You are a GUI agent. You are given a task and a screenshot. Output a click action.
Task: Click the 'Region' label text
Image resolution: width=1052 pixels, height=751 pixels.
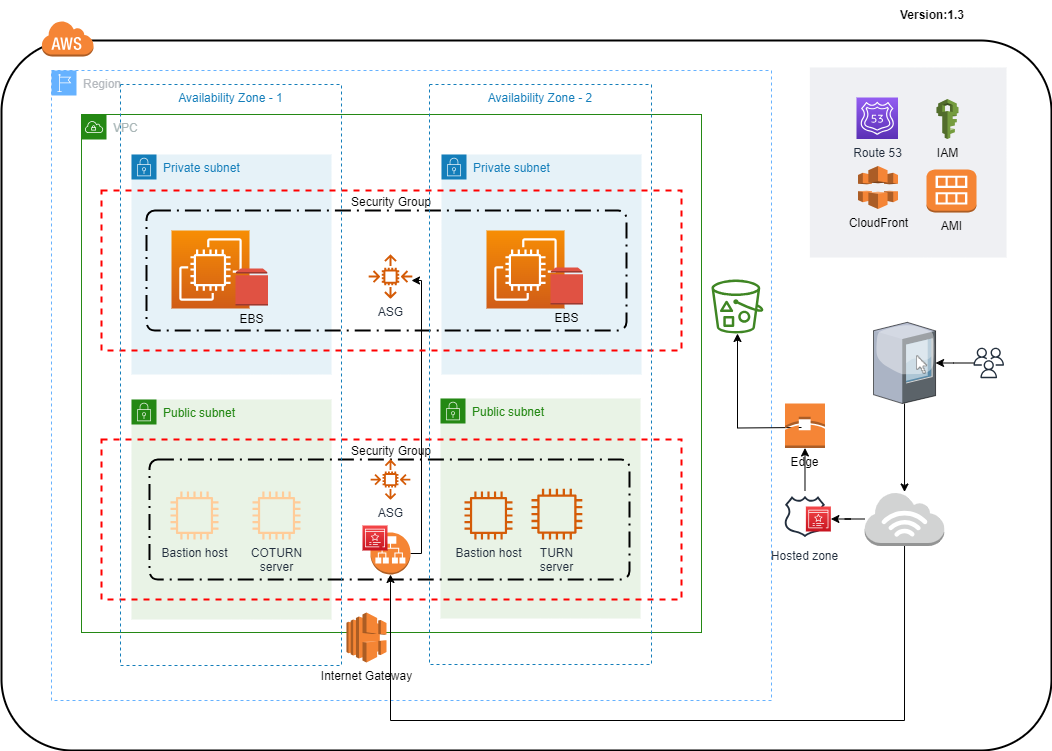(x=102, y=84)
